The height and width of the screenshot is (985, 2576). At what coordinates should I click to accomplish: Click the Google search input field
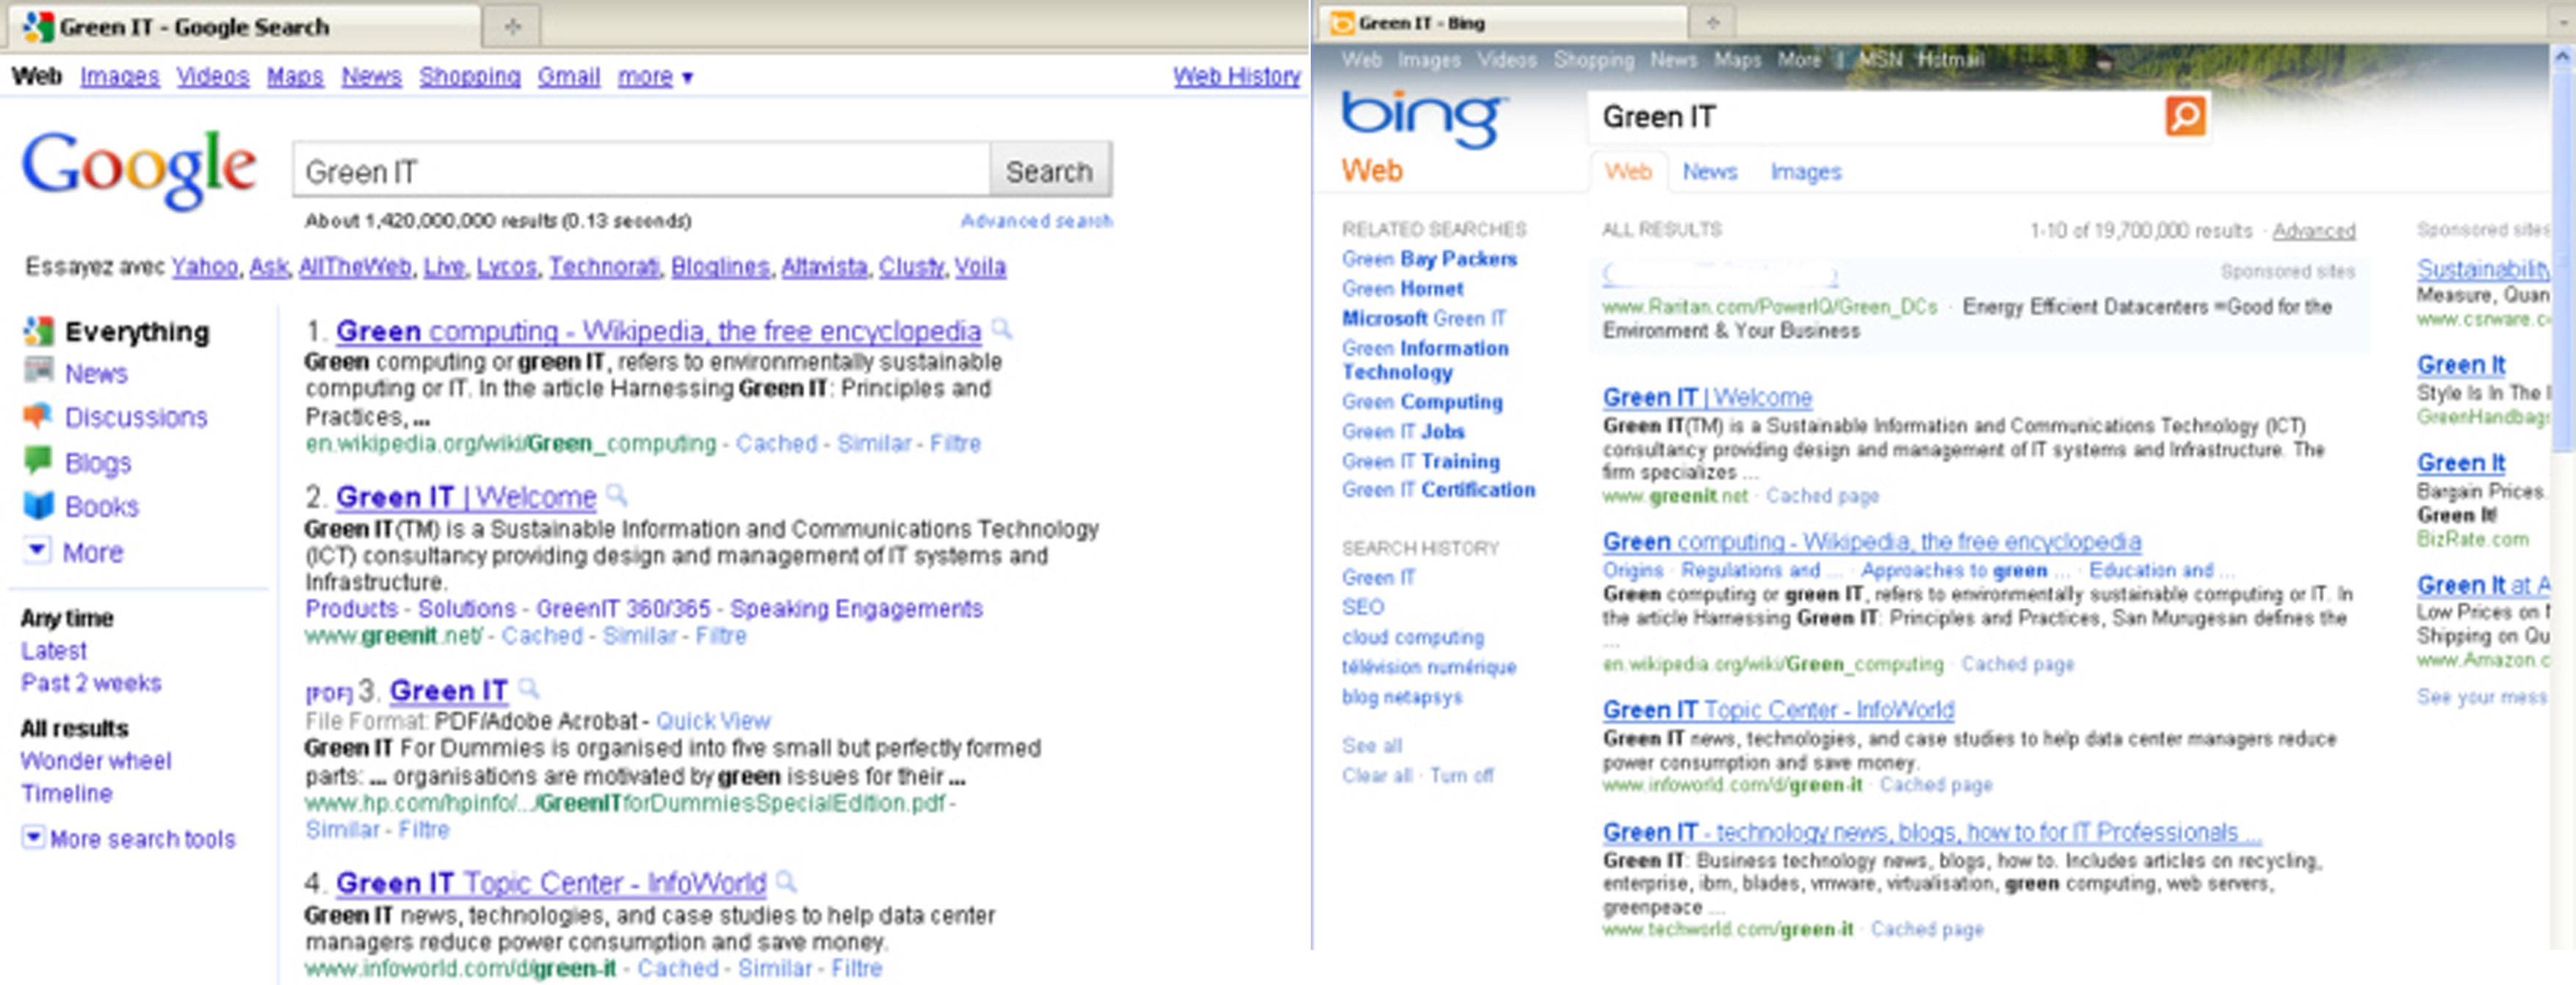click(x=640, y=171)
